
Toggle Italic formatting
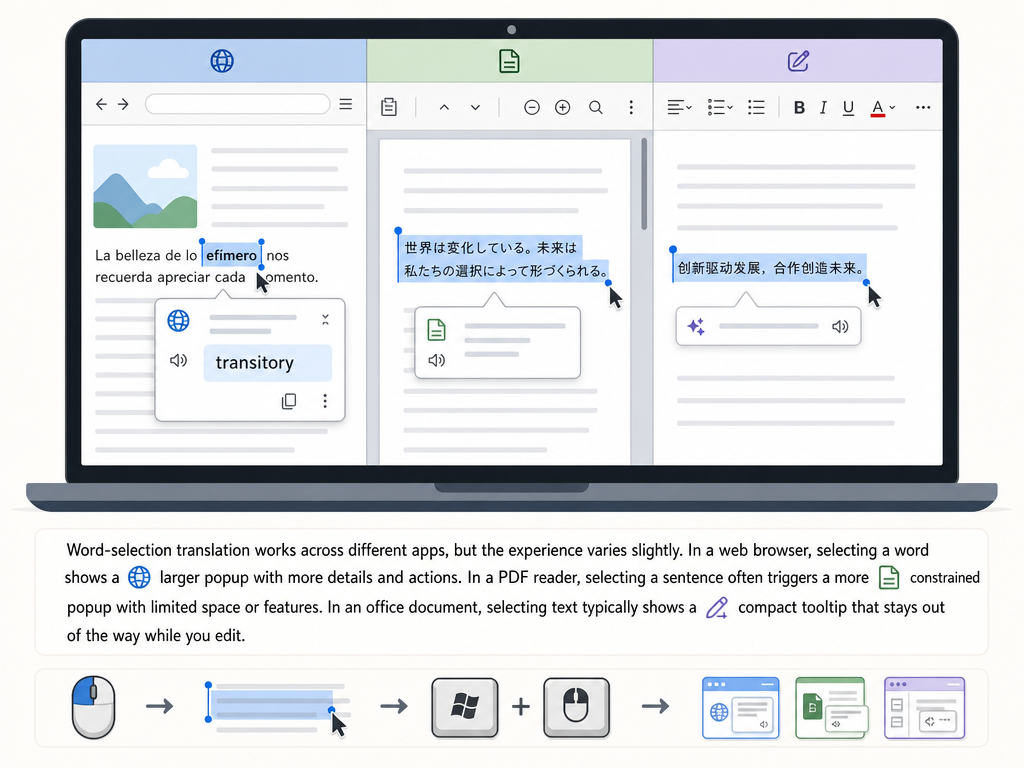[x=824, y=108]
